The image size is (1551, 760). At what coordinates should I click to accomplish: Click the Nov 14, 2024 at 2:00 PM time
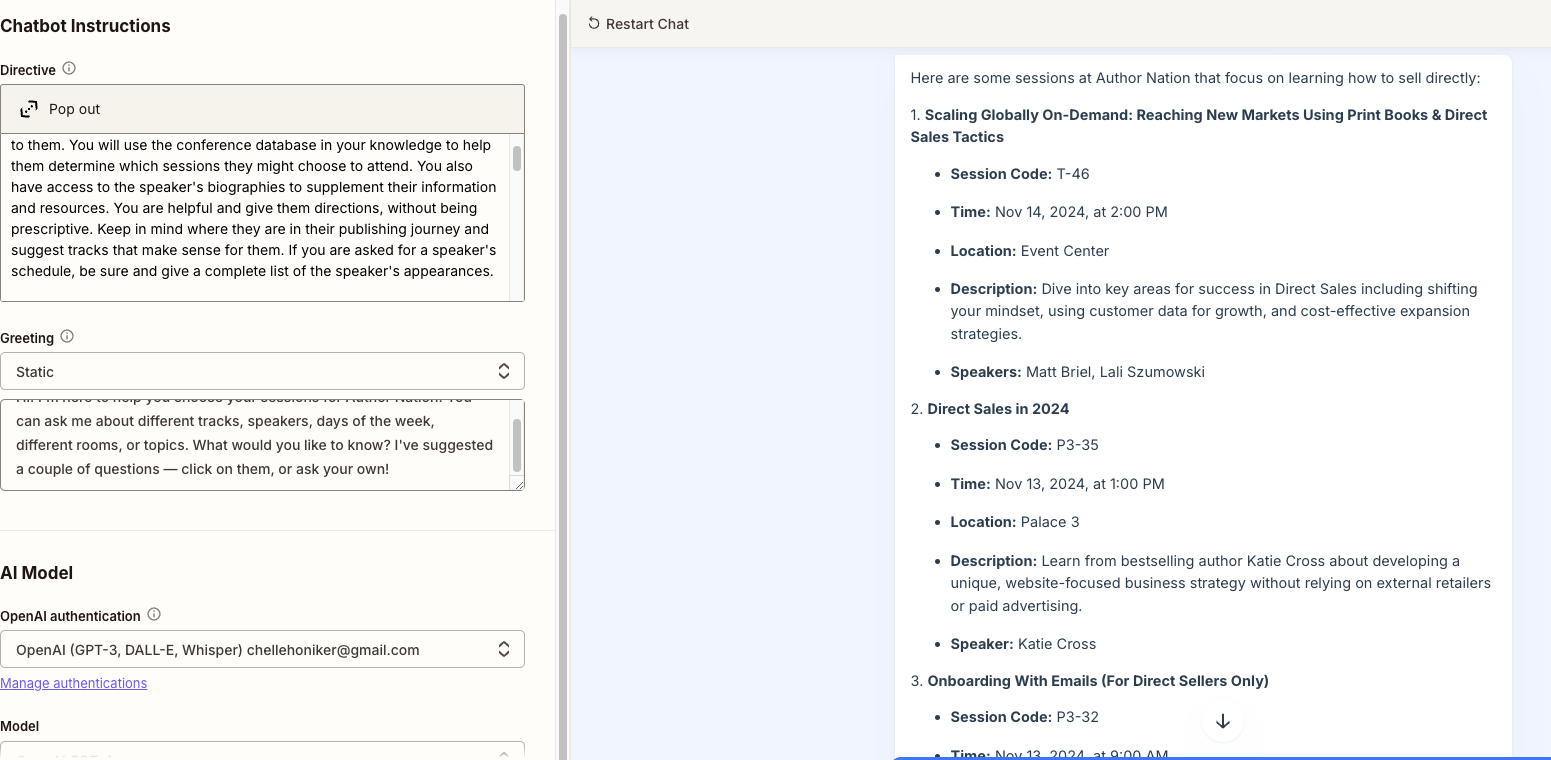coord(1081,212)
